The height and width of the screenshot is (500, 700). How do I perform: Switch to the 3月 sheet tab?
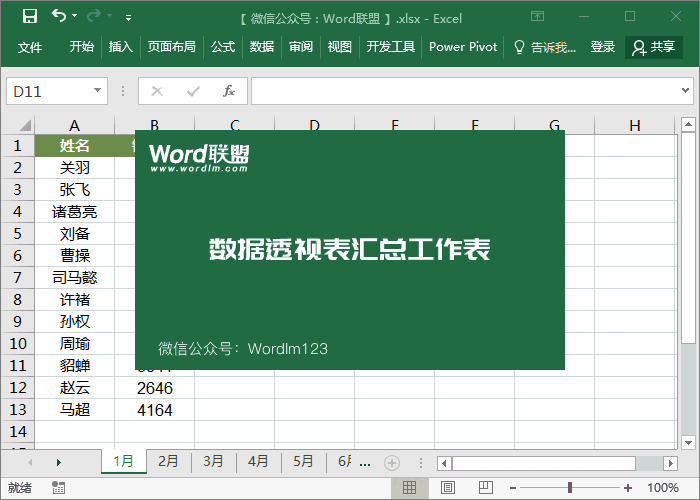coord(213,461)
